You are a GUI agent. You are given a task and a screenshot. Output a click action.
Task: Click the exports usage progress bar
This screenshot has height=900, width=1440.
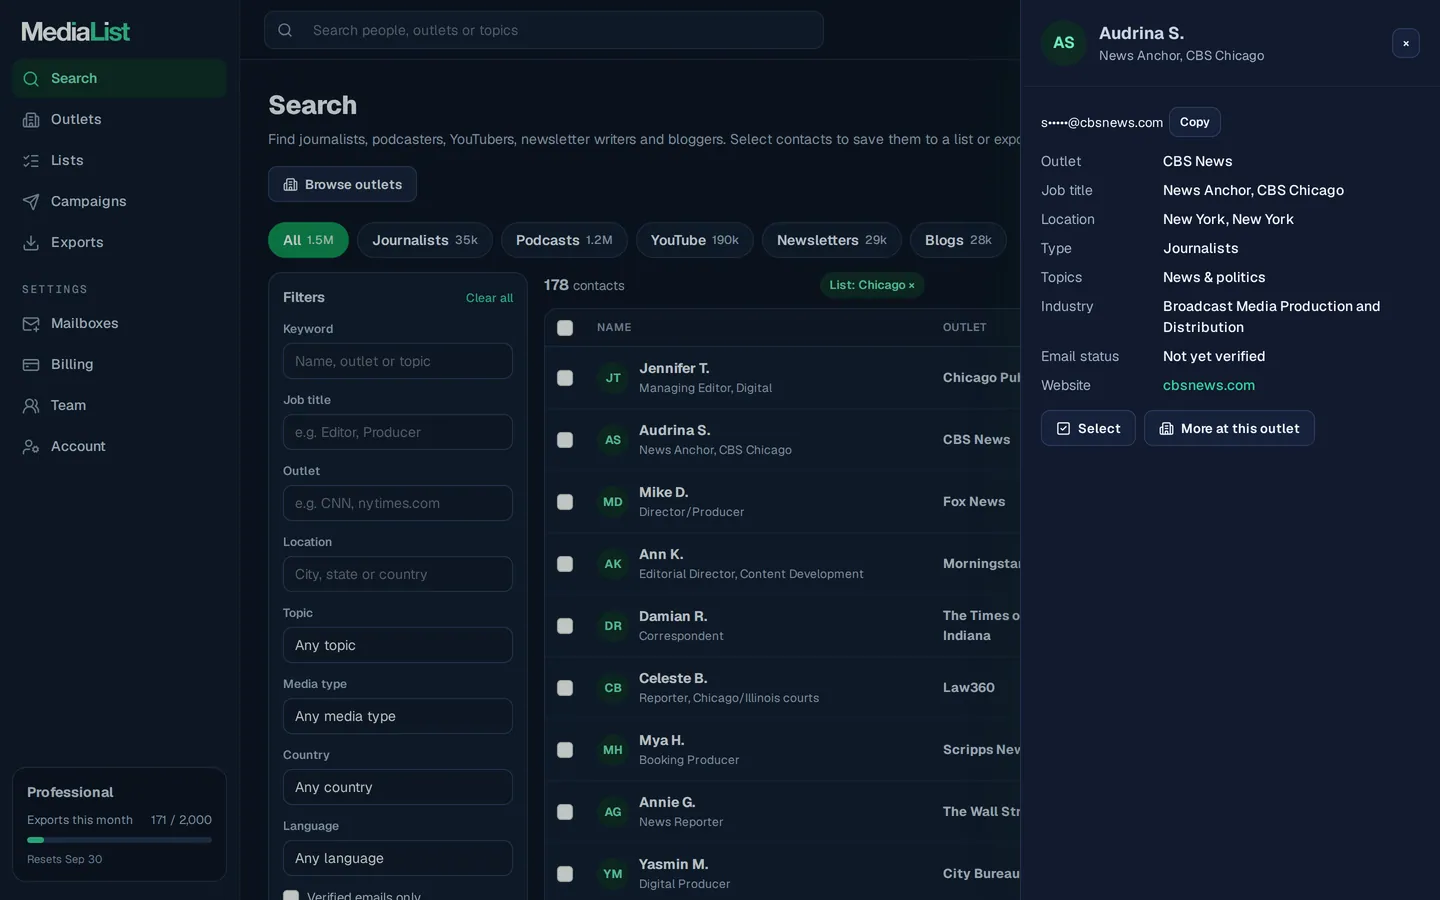coord(119,840)
